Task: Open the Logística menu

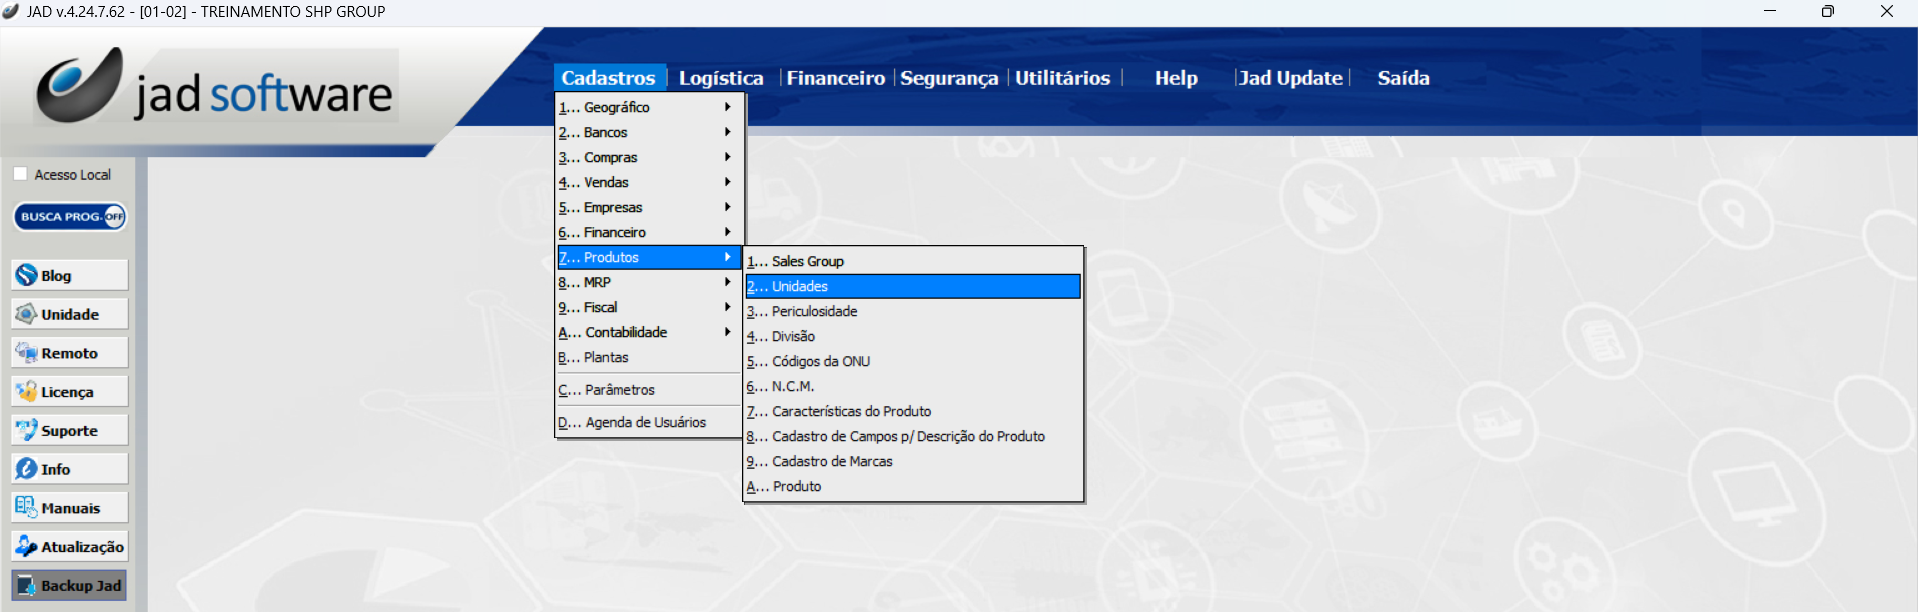Action: pyautogui.click(x=720, y=78)
